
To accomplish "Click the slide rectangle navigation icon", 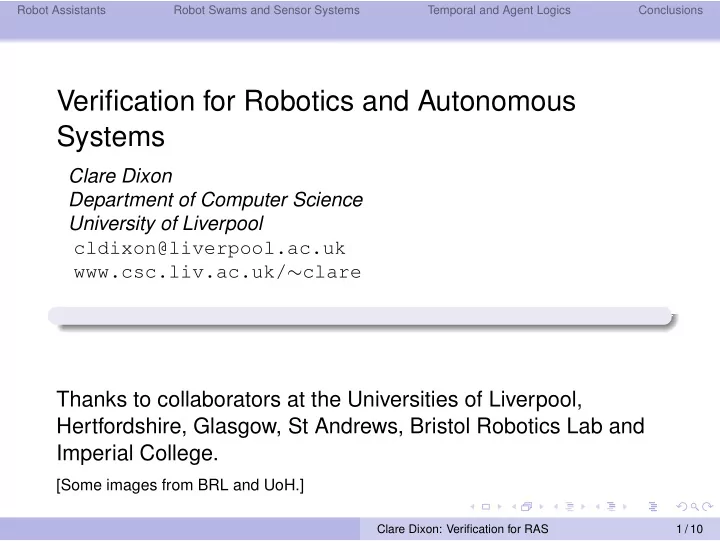I will 486,507.
